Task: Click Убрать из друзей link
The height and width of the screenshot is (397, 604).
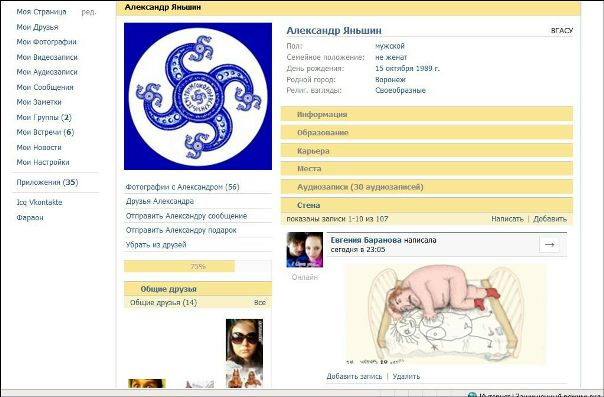Action: [x=156, y=245]
